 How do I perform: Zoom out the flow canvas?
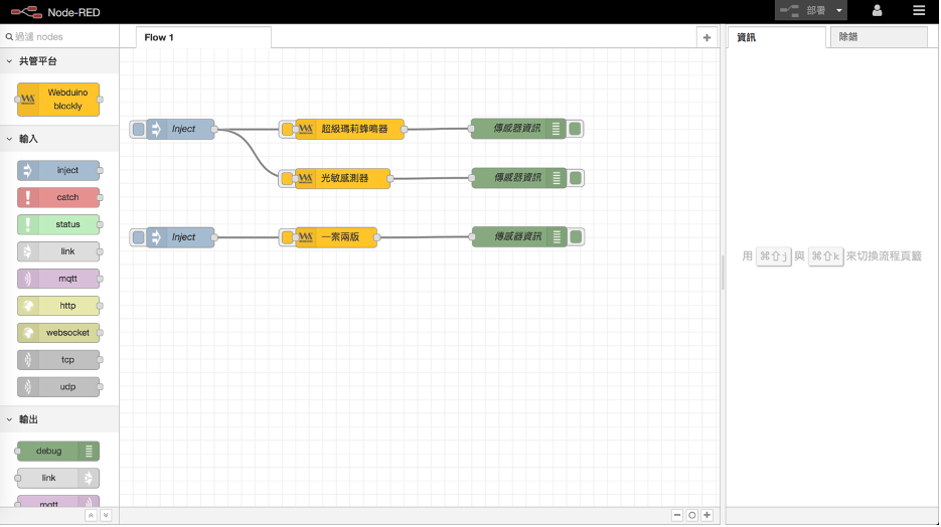677,516
